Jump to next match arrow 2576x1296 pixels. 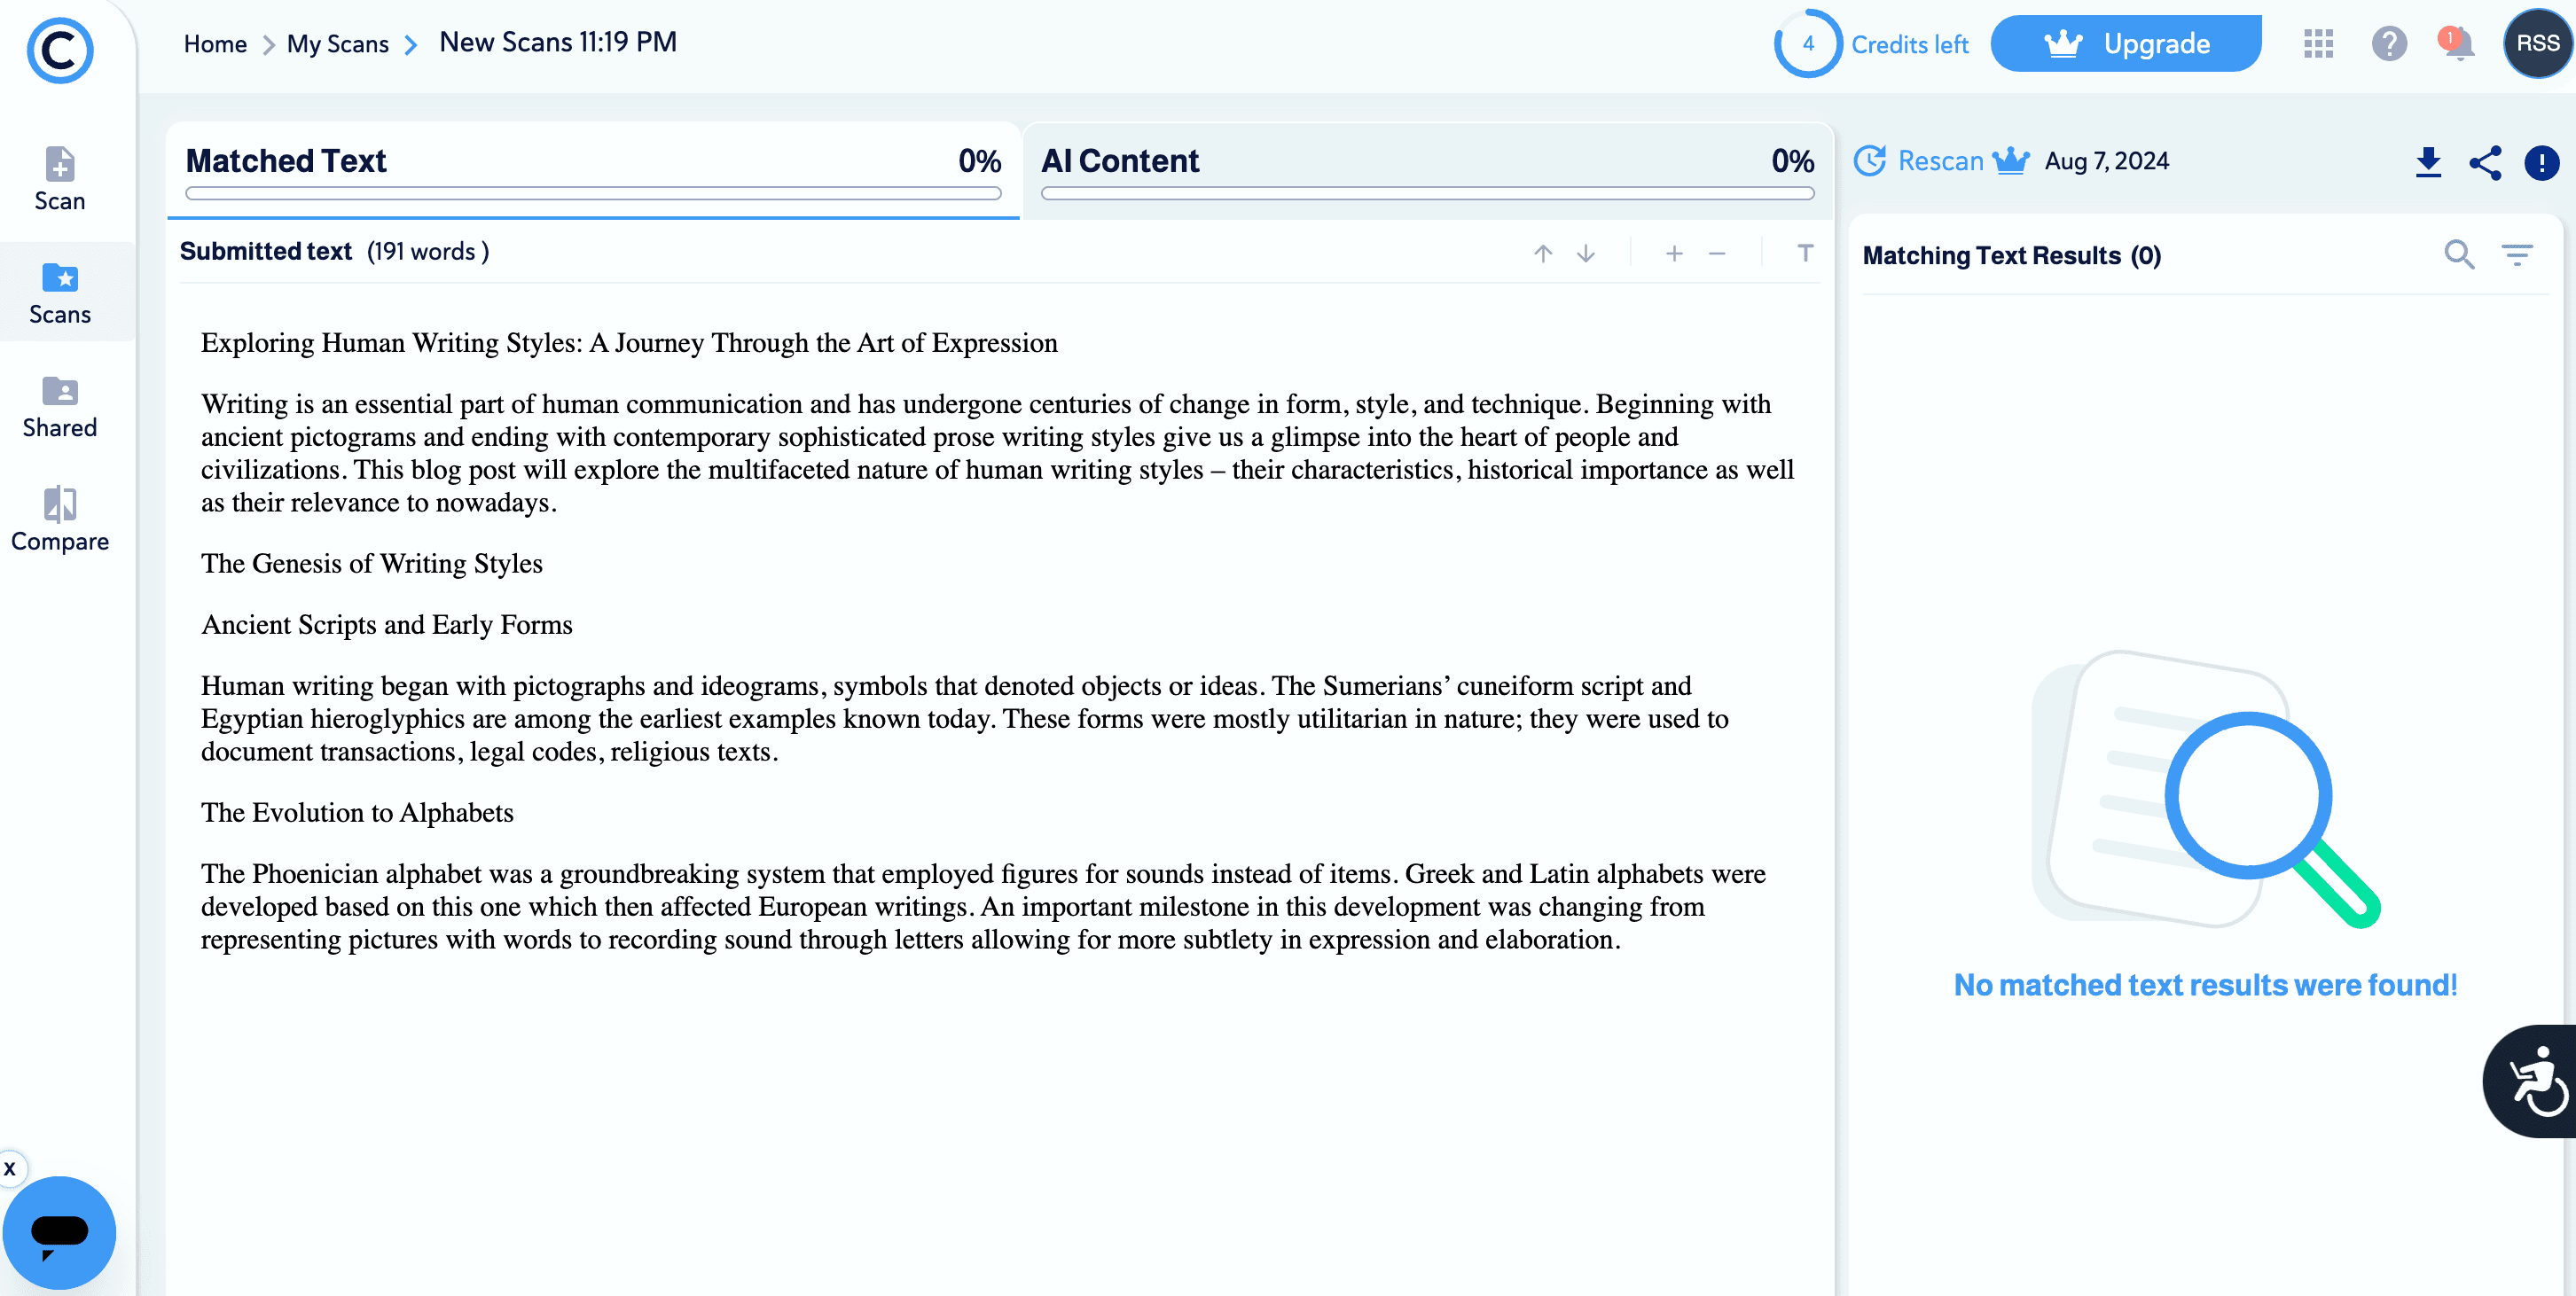point(1586,253)
